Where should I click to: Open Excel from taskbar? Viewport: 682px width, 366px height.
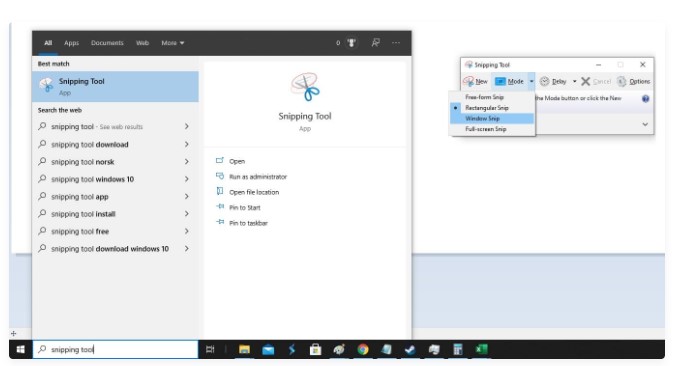pos(481,349)
